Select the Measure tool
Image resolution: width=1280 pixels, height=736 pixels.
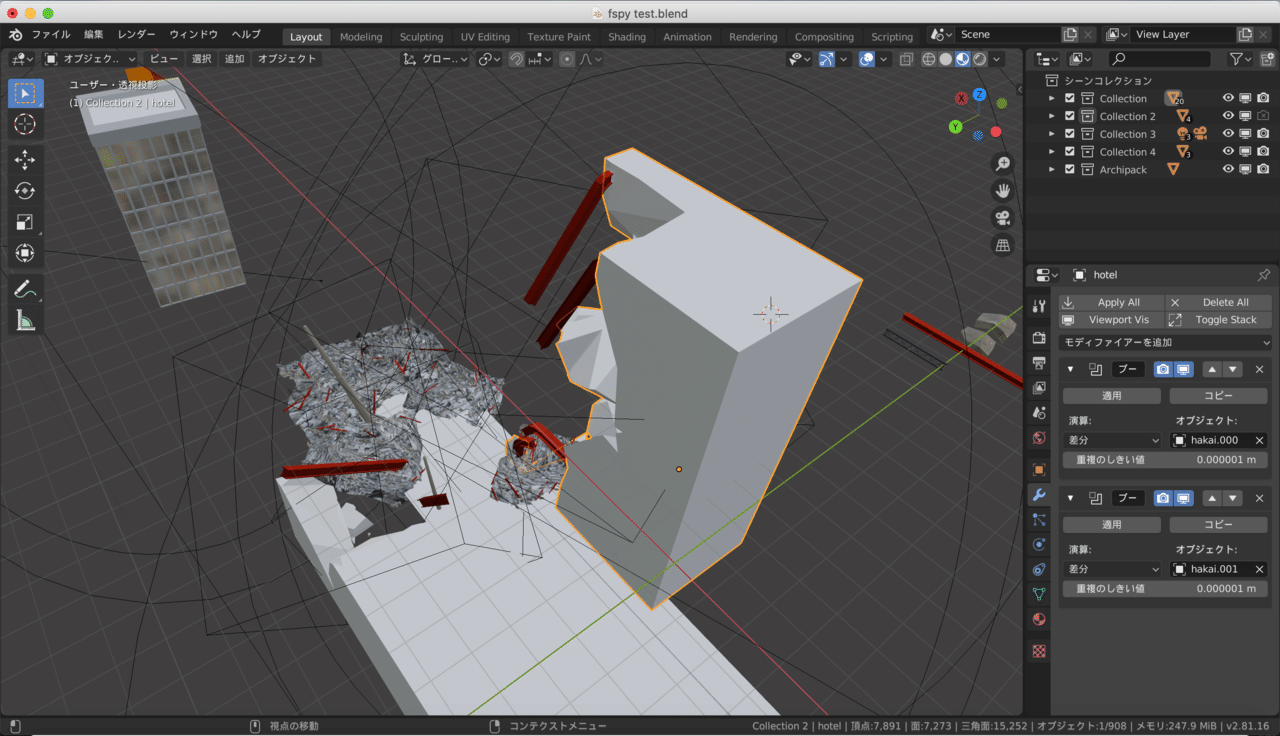point(26,320)
